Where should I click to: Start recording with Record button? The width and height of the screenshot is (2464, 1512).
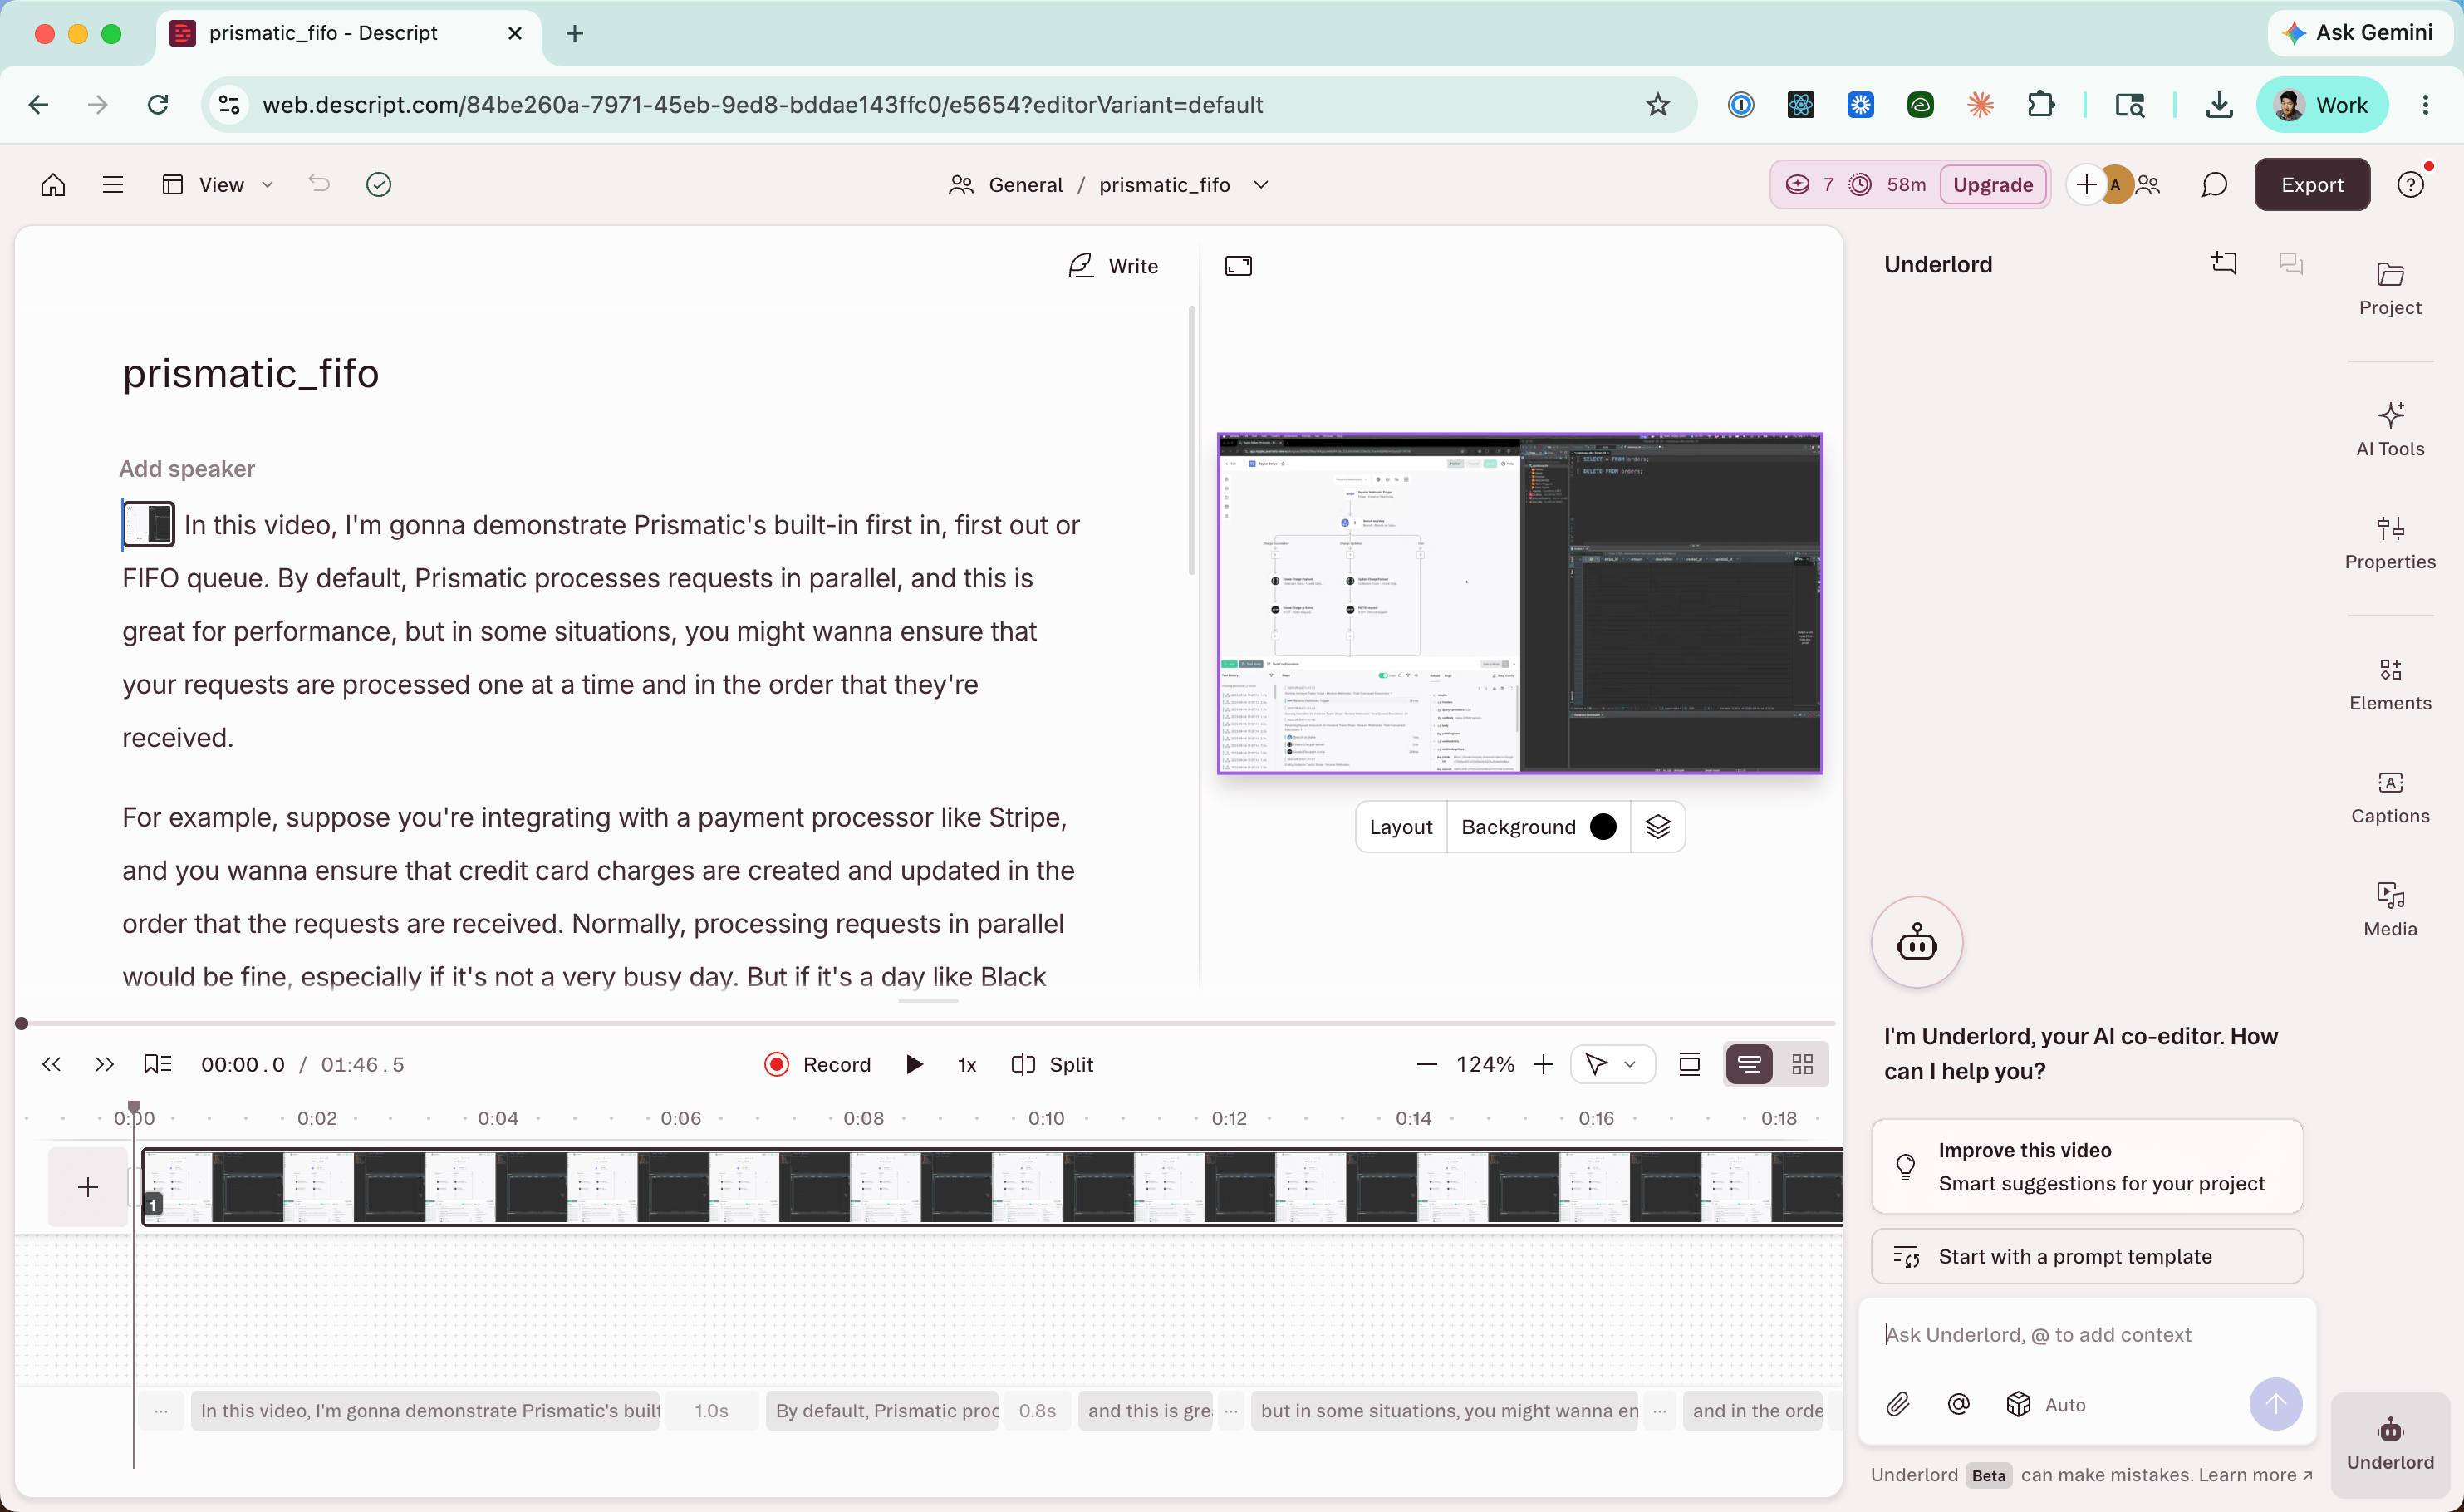pyautogui.click(x=817, y=1064)
